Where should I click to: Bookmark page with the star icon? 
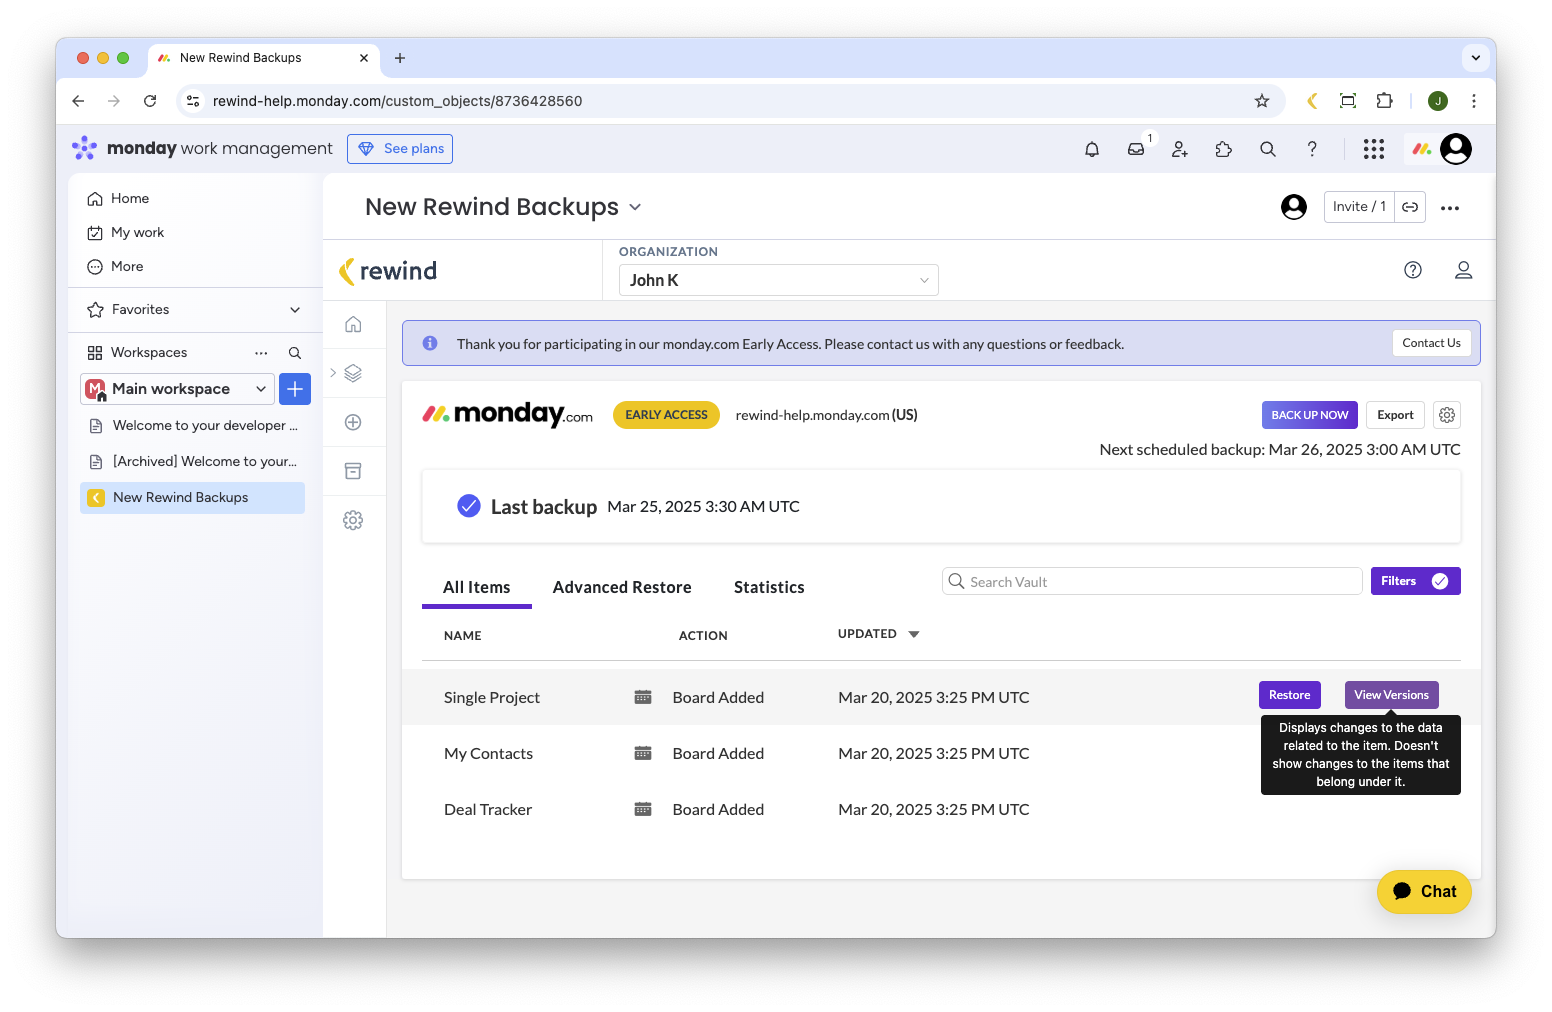(x=1262, y=101)
